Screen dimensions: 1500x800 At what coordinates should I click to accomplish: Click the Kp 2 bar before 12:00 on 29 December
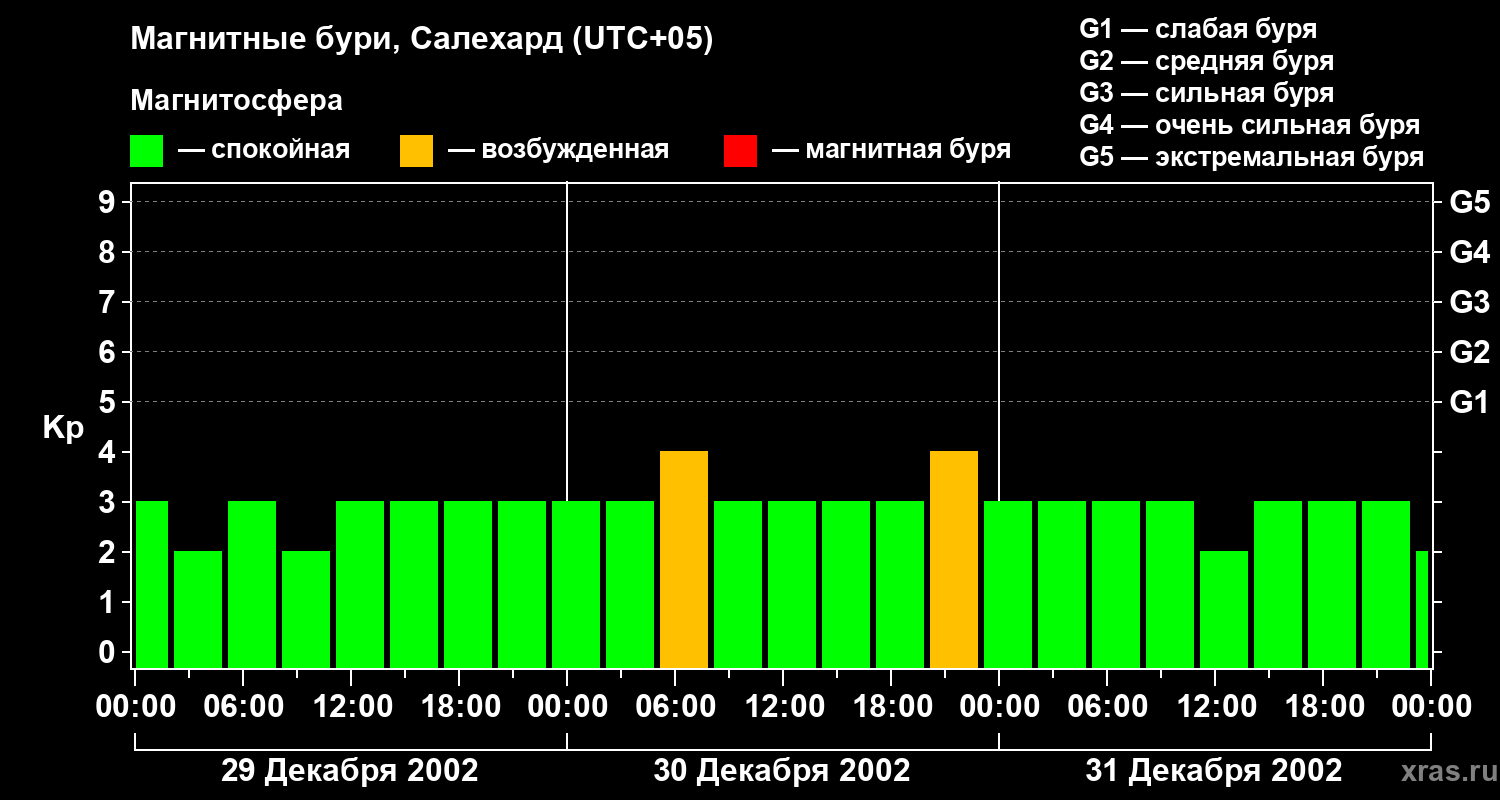pyautogui.click(x=306, y=610)
